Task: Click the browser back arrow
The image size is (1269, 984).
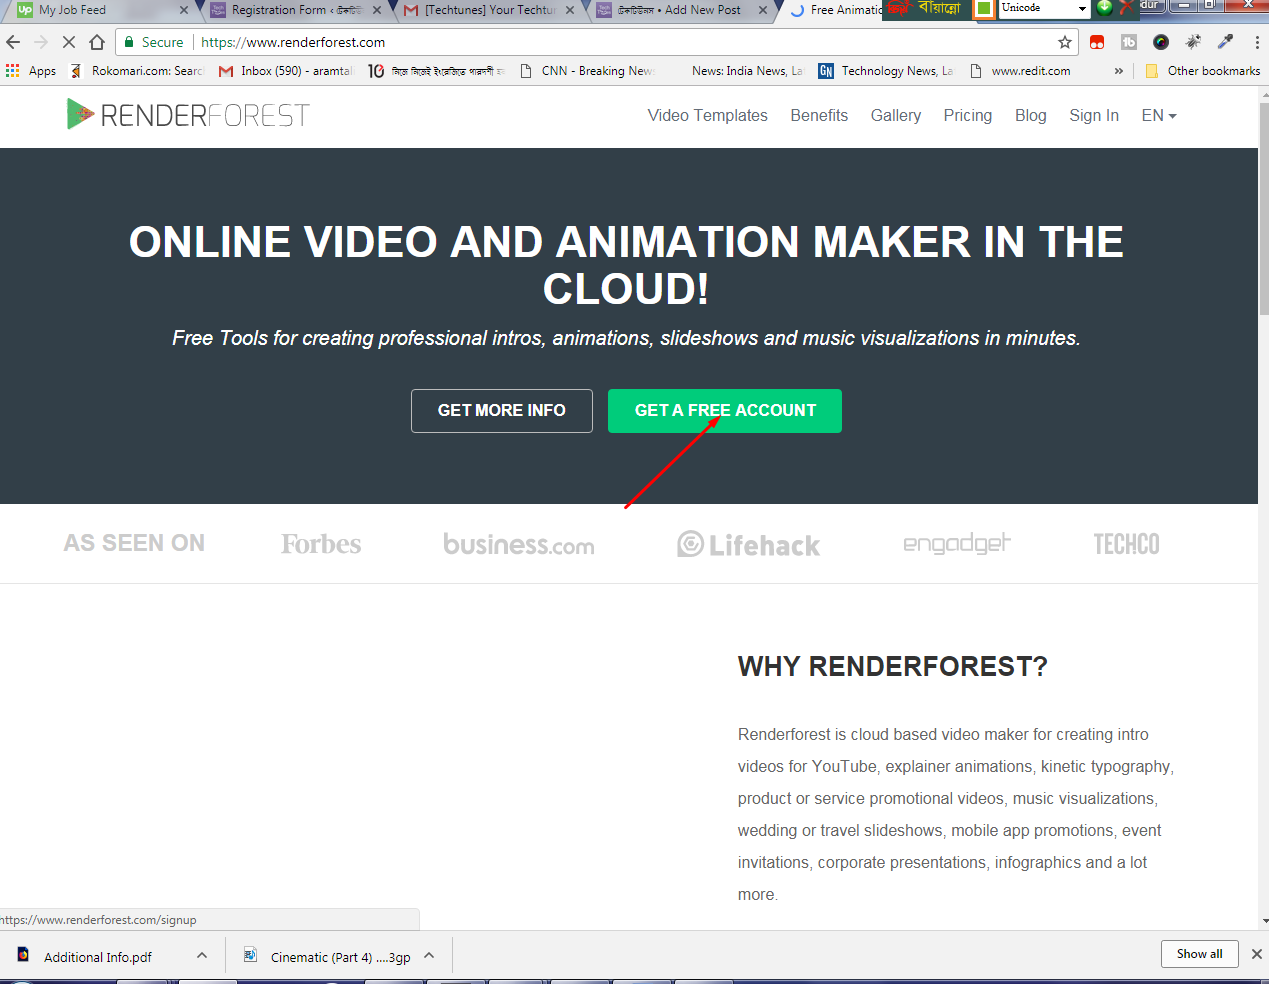Action: 13,42
